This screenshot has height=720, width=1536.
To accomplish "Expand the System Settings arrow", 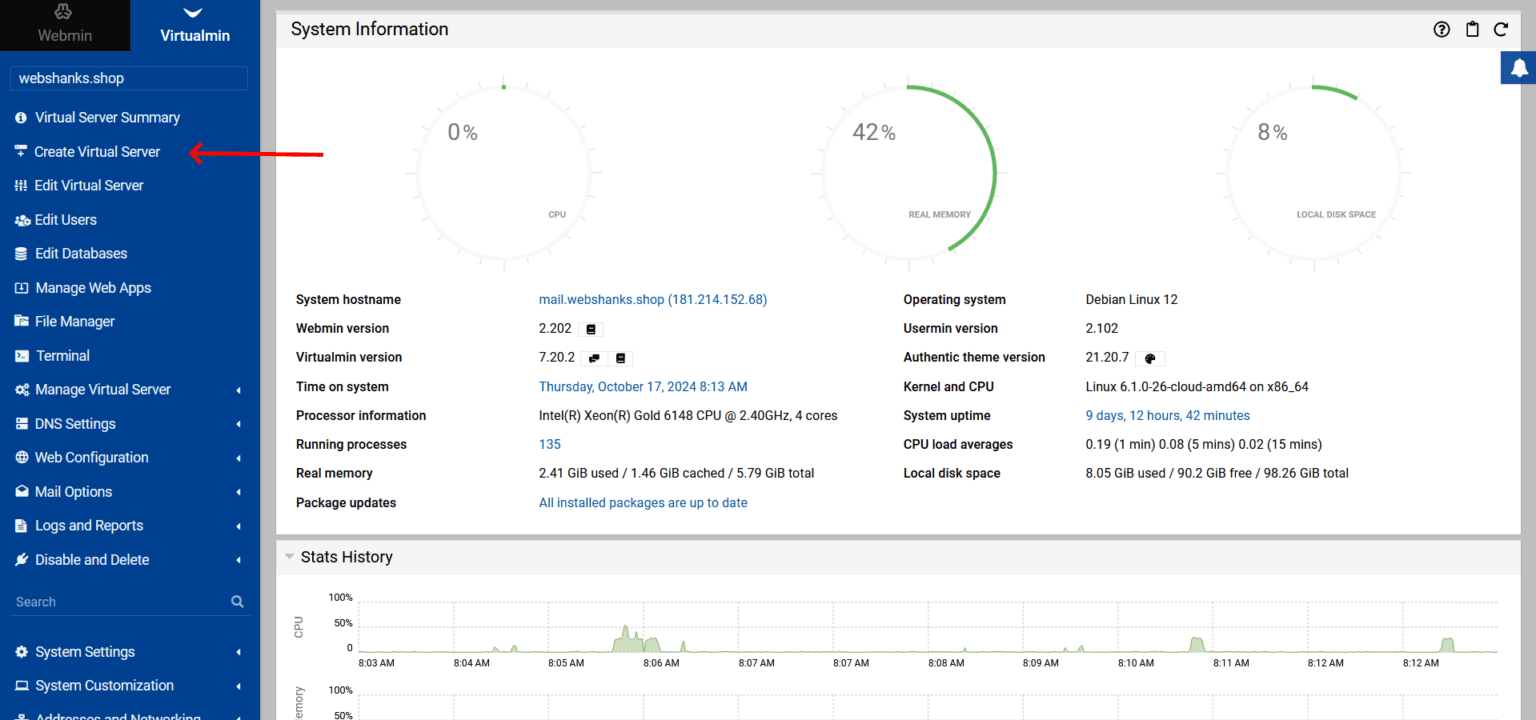I will click(x=238, y=652).
